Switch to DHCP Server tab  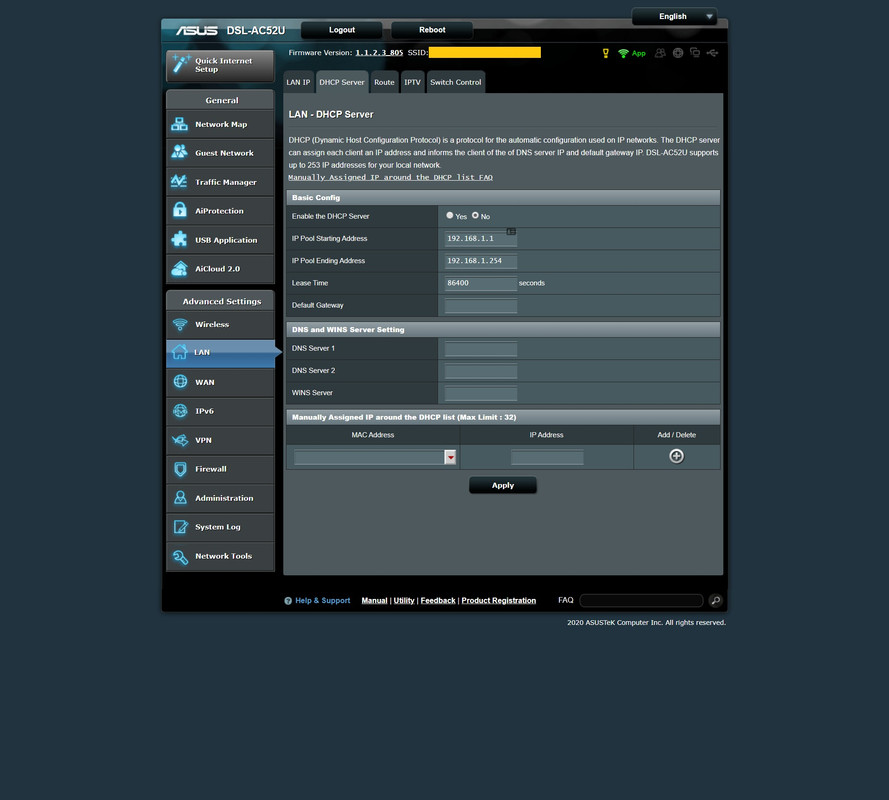[342, 82]
